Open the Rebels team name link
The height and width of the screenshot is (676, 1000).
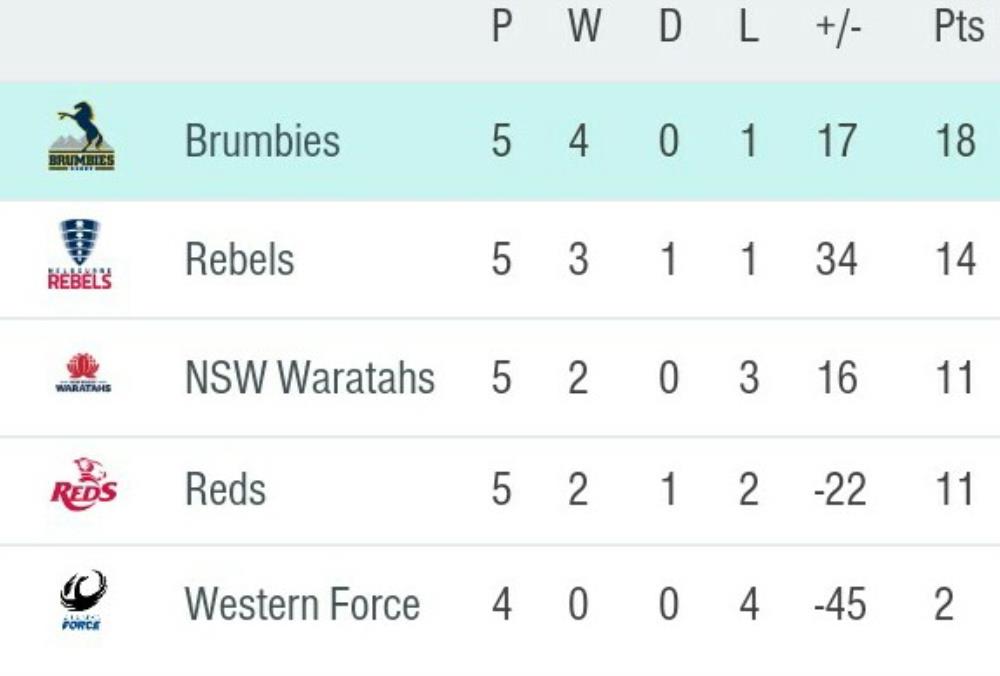coord(240,260)
